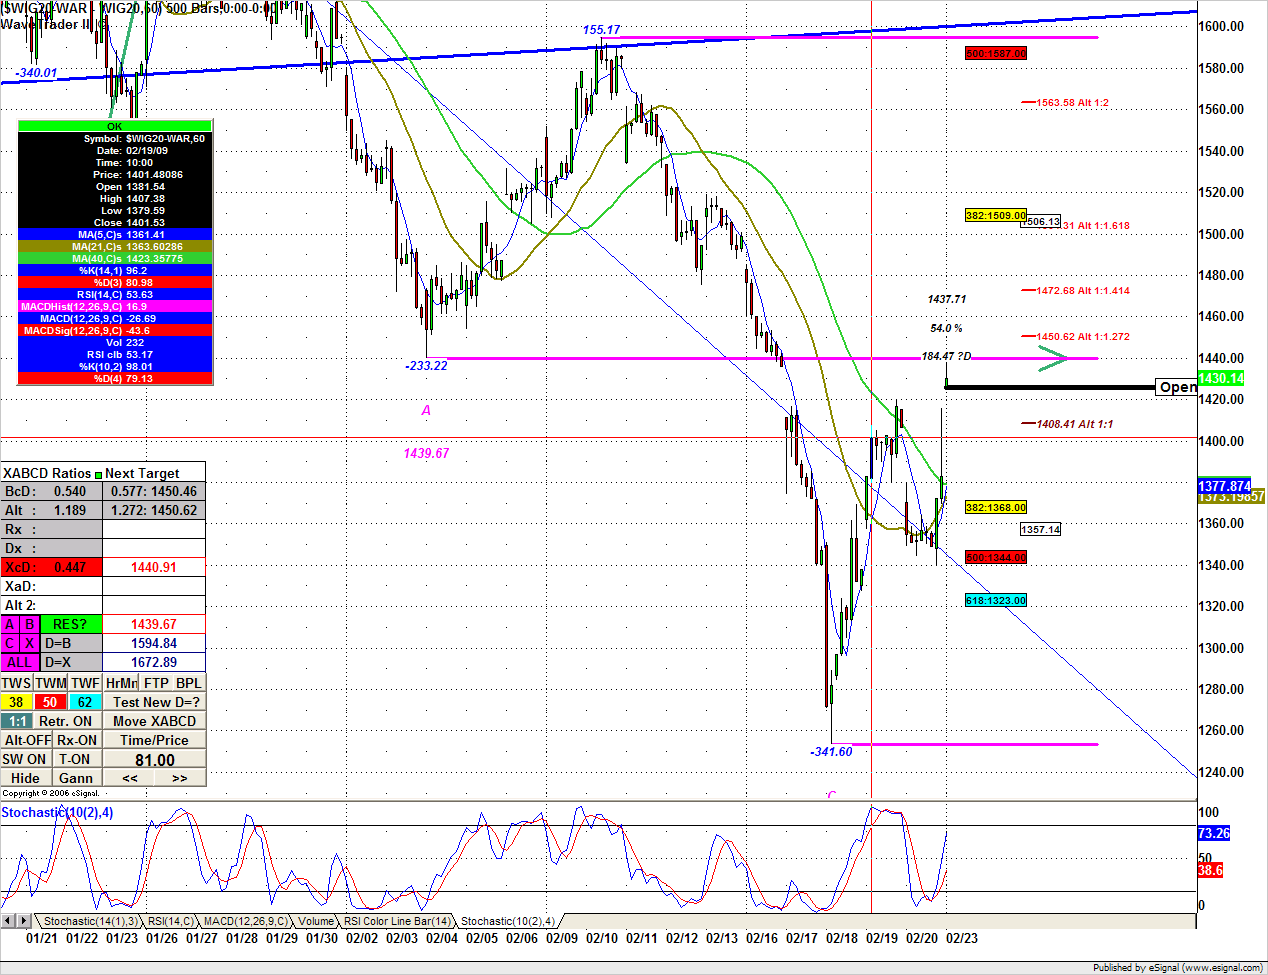Click the green square beside XABCD Ratios
The height and width of the screenshot is (975, 1268).
[x=98, y=474]
